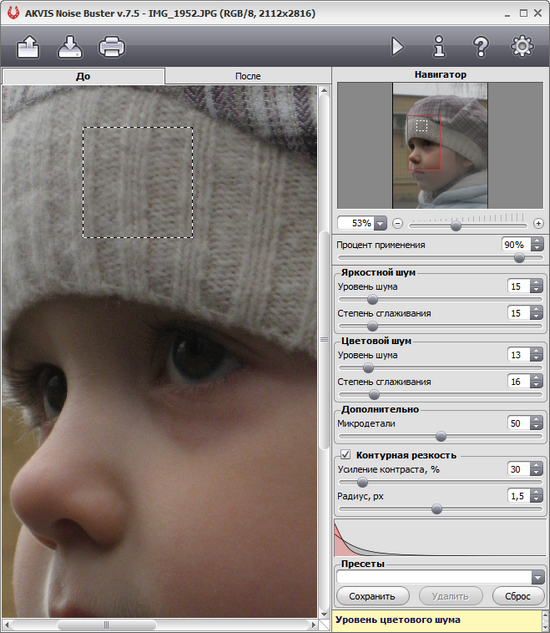
Task: Click the Сброс reset button
Action: click(517, 596)
